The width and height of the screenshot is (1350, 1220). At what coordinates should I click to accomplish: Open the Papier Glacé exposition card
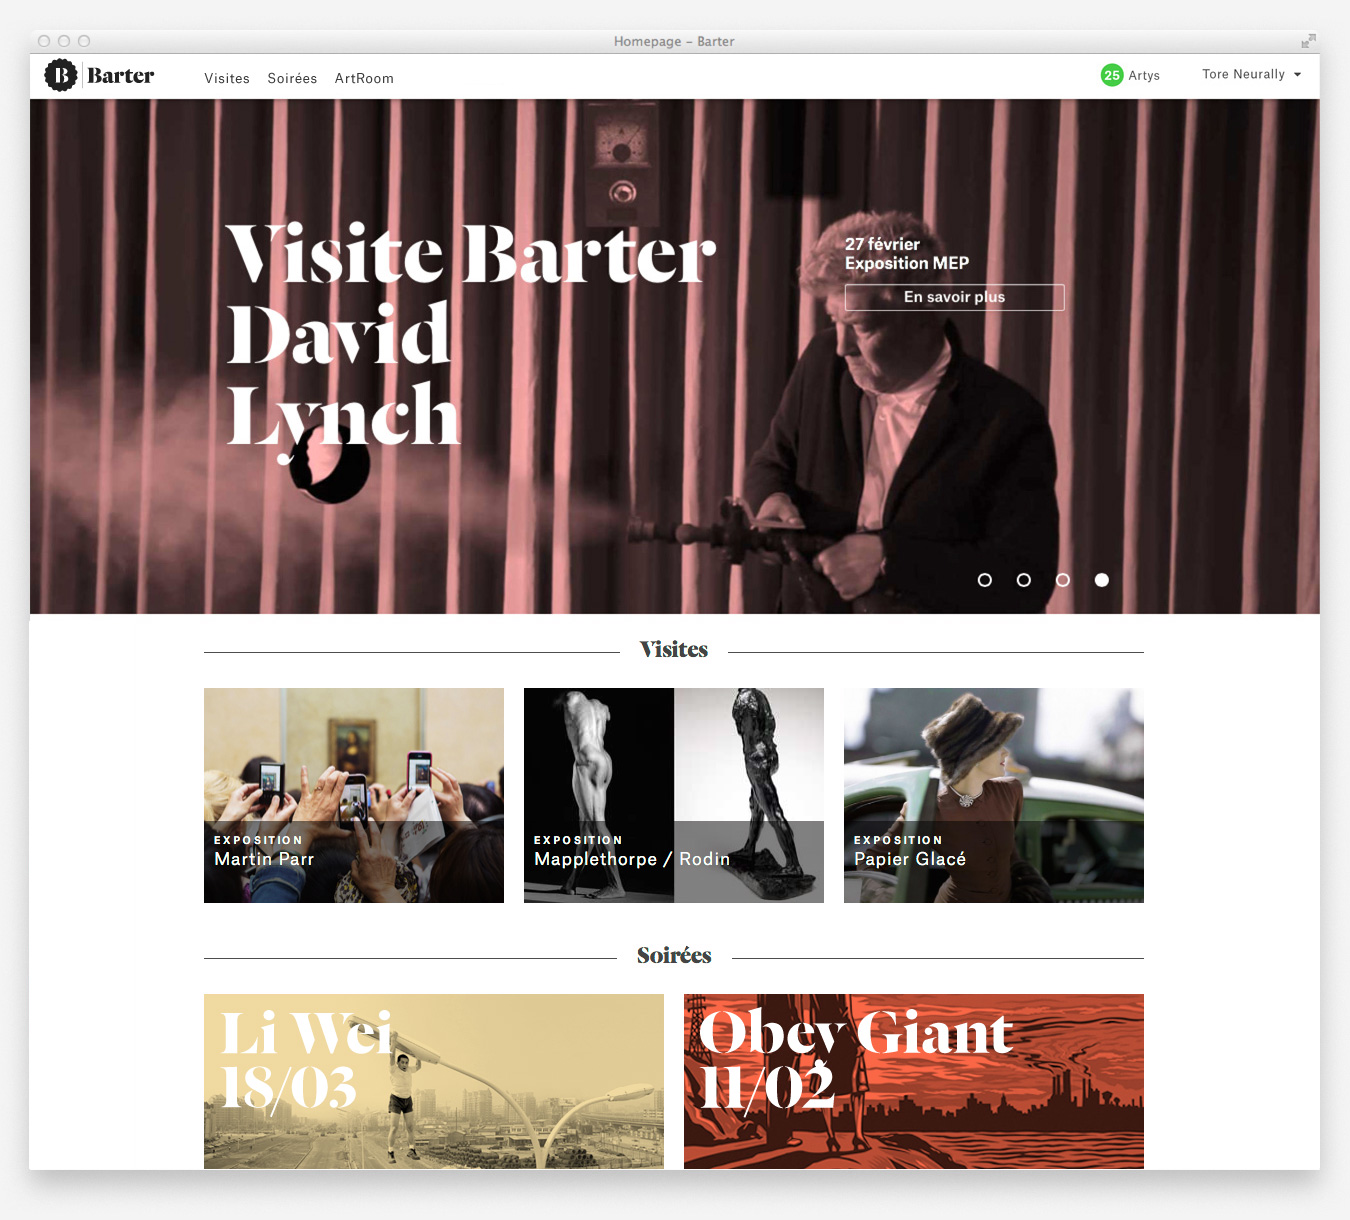994,795
